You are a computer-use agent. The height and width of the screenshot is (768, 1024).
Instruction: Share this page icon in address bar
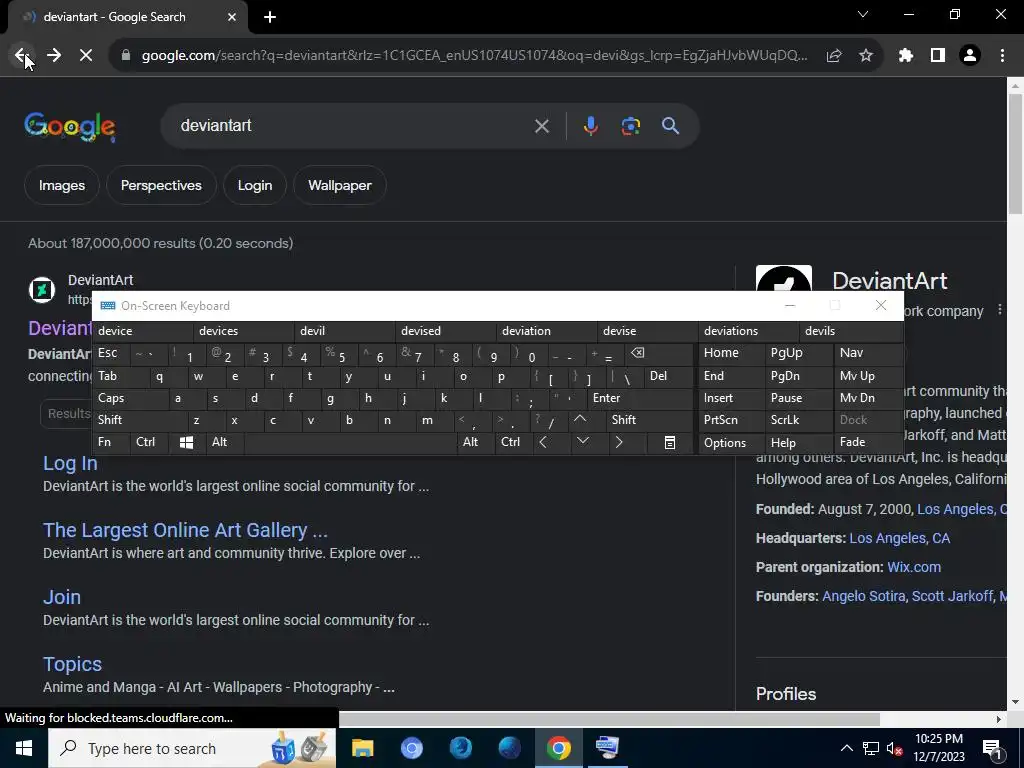[834, 56]
